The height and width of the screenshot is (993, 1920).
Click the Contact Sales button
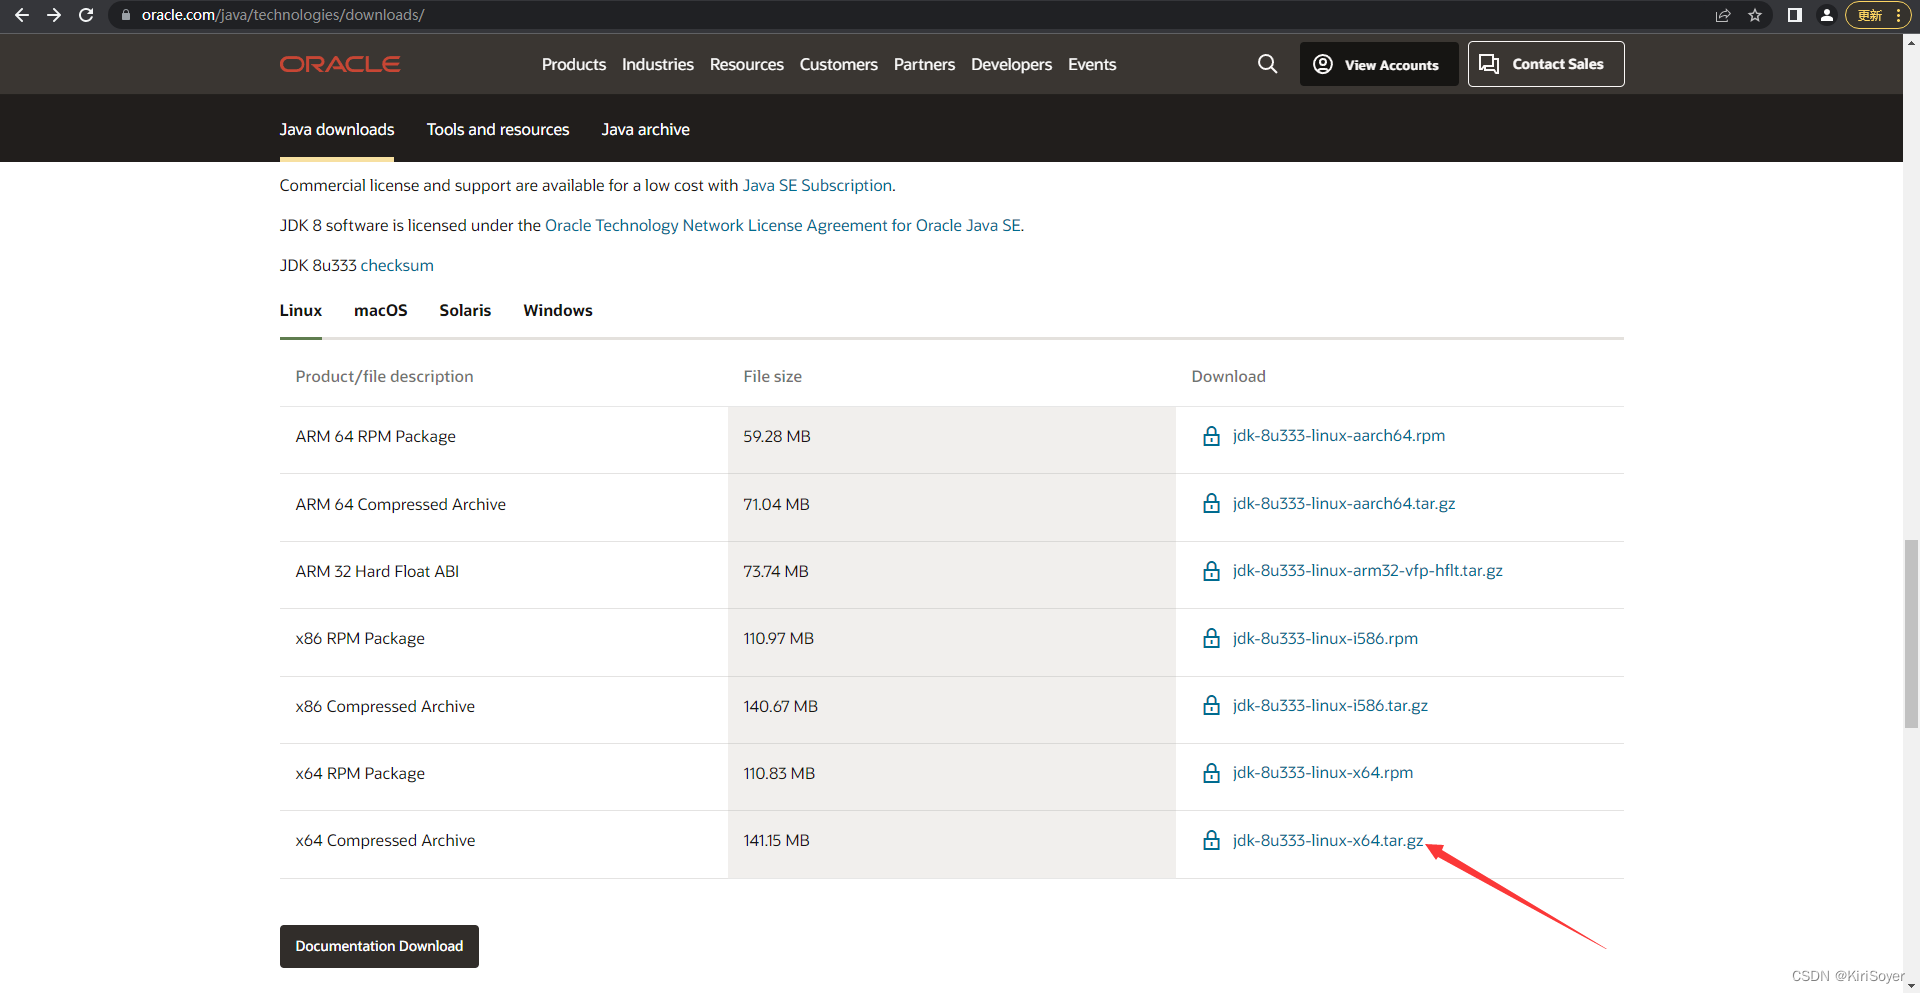(x=1546, y=64)
